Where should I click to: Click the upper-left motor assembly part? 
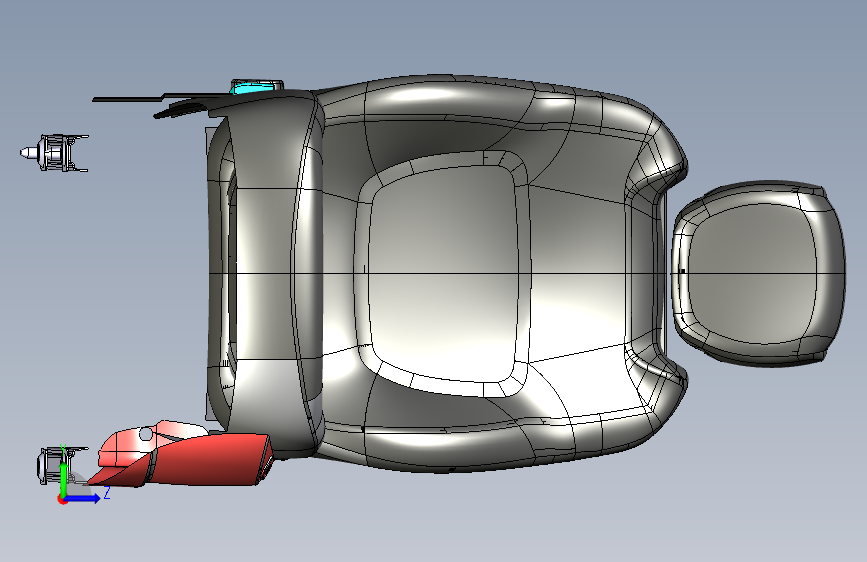pyautogui.click(x=54, y=153)
